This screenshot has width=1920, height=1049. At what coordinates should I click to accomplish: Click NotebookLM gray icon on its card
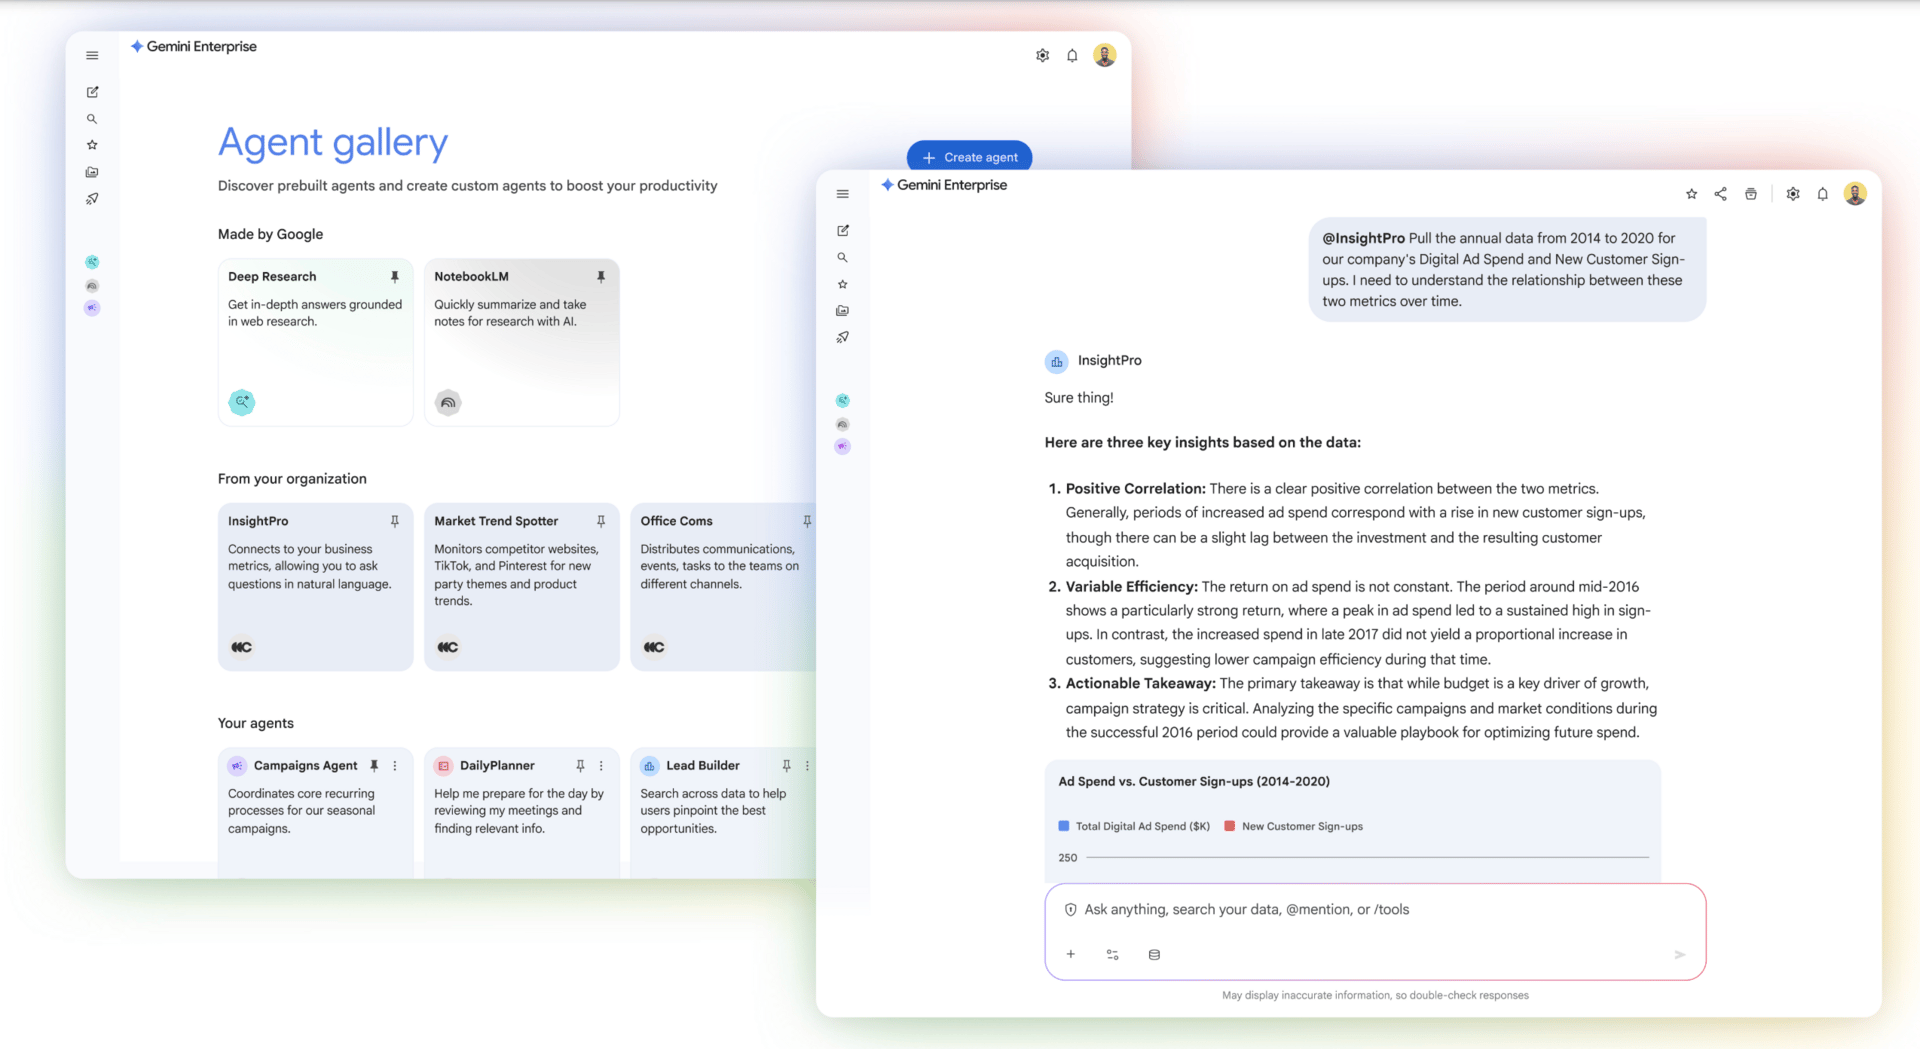click(448, 402)
